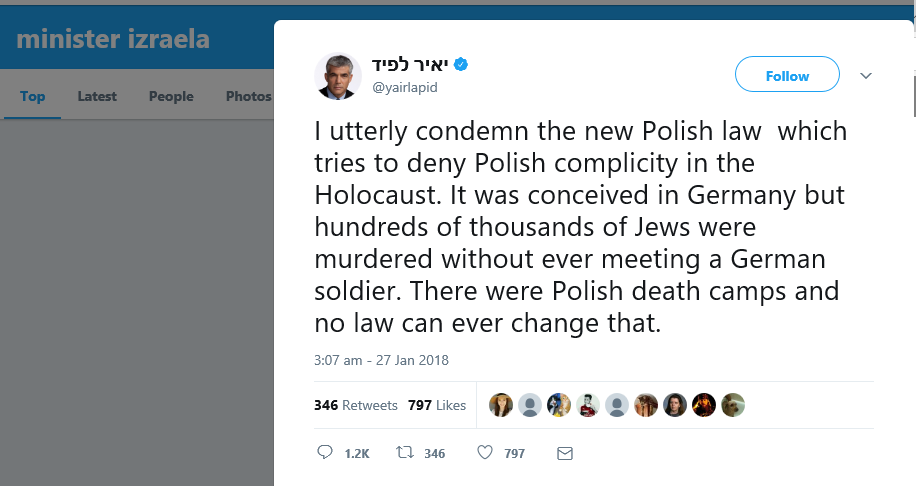This screenshot has height=486, width=916.
Task: Click the reply speech bubble icon
Action: tap(324, 453)
